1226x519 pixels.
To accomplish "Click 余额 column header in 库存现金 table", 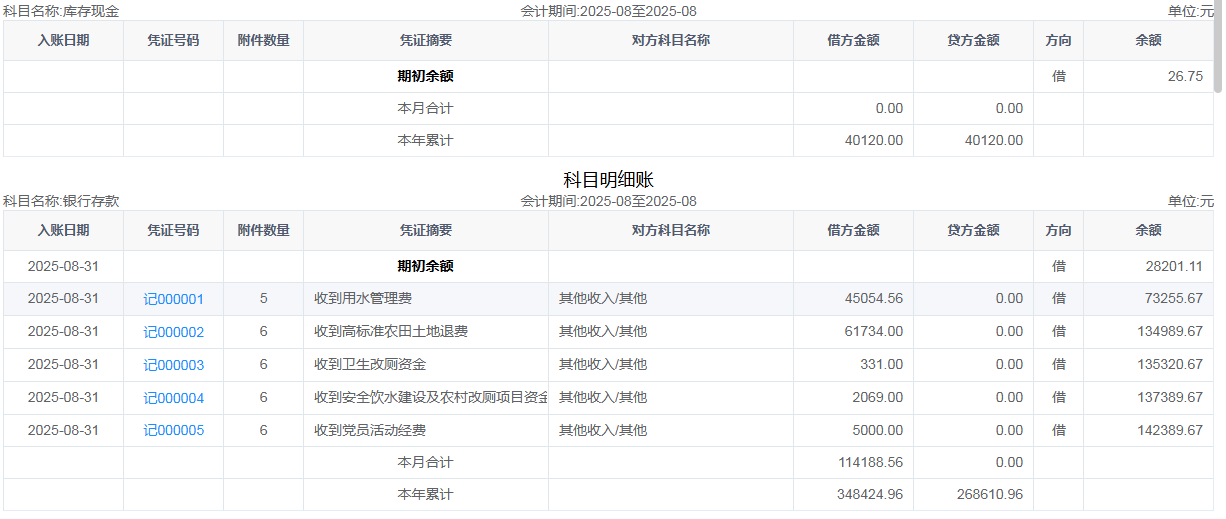I will click(x=1148, y=40).
